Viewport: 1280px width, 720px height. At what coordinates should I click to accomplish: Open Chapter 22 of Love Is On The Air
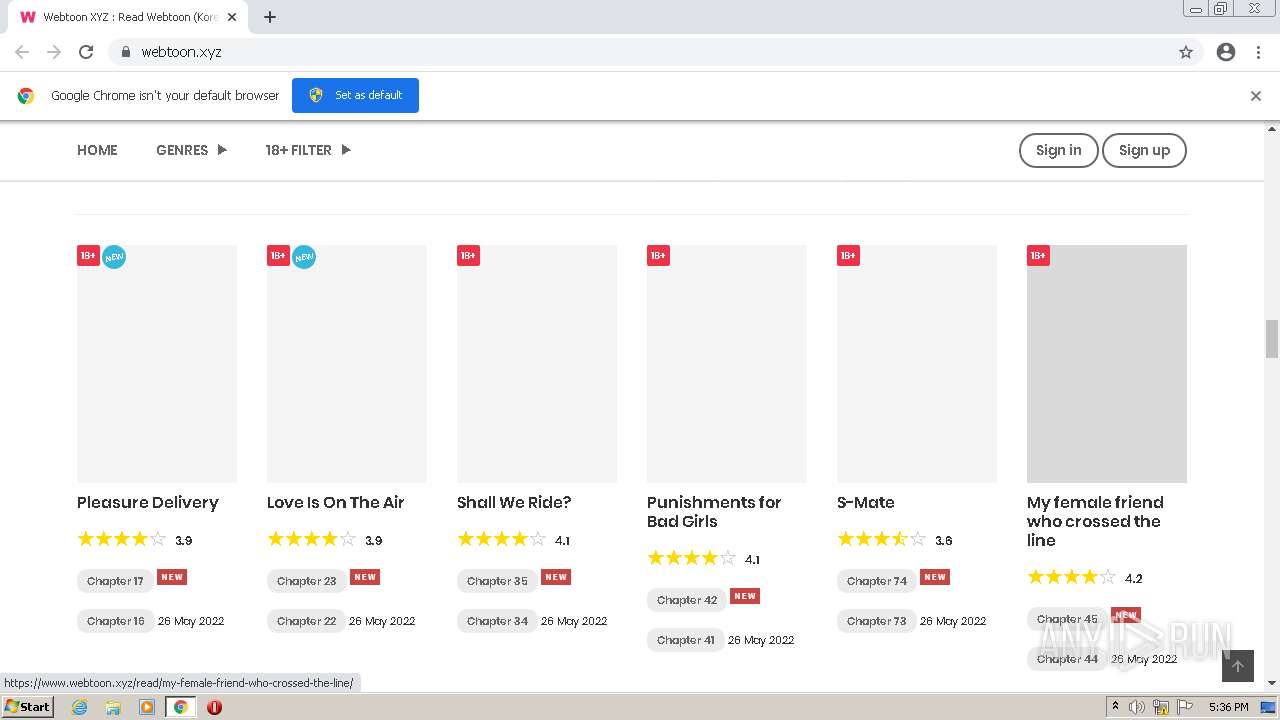(x=307, y=621)
